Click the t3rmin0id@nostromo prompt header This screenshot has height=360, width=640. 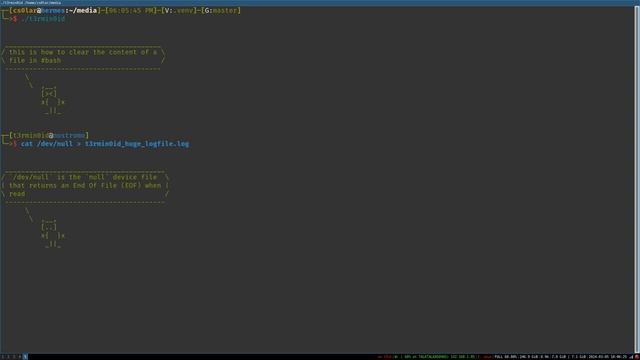(x=49, y=135)
